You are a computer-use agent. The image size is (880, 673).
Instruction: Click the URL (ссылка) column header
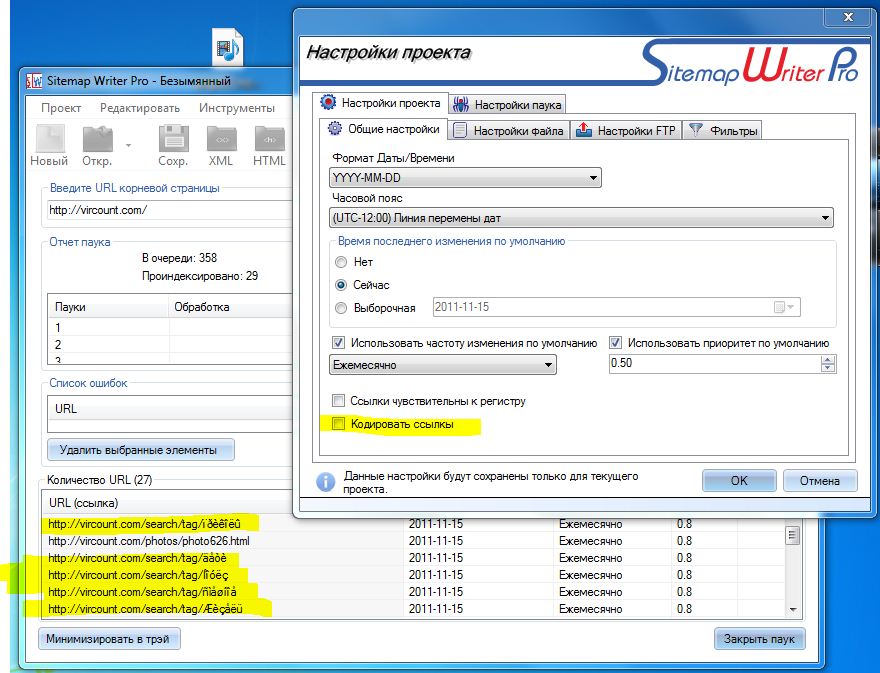click(167, 503)
